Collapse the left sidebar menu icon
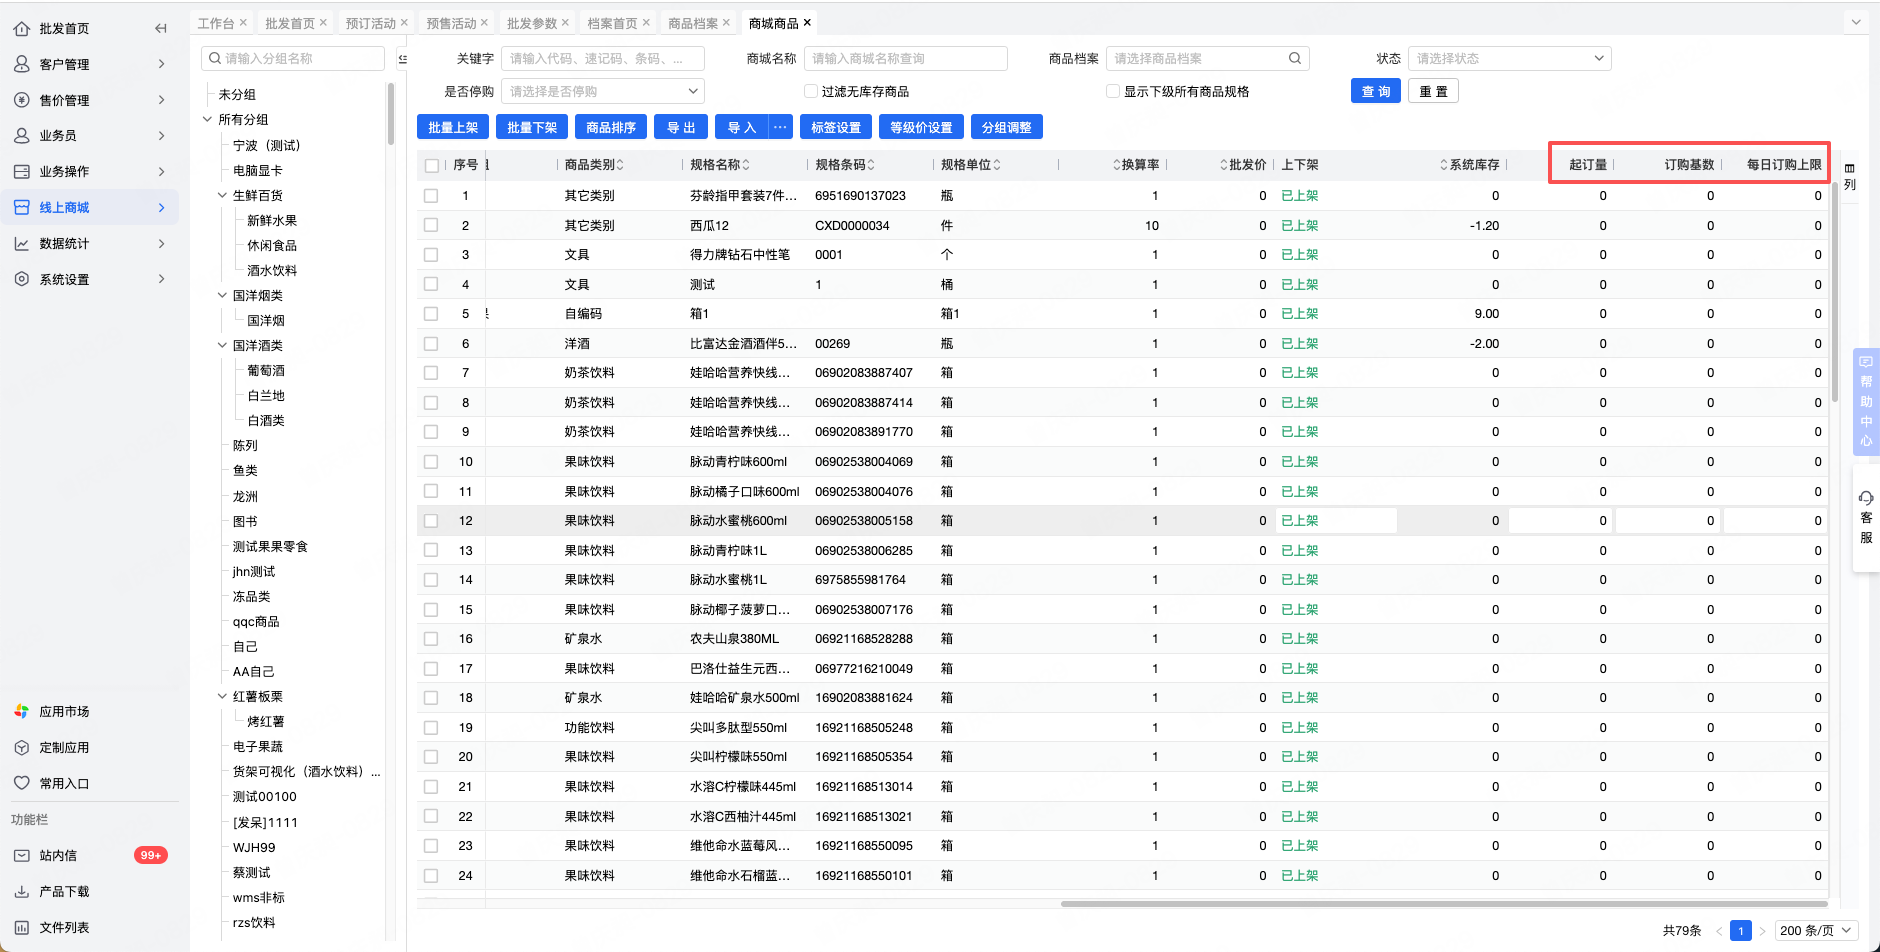This screenshot has width=1880, height=952. pos(160,28)
